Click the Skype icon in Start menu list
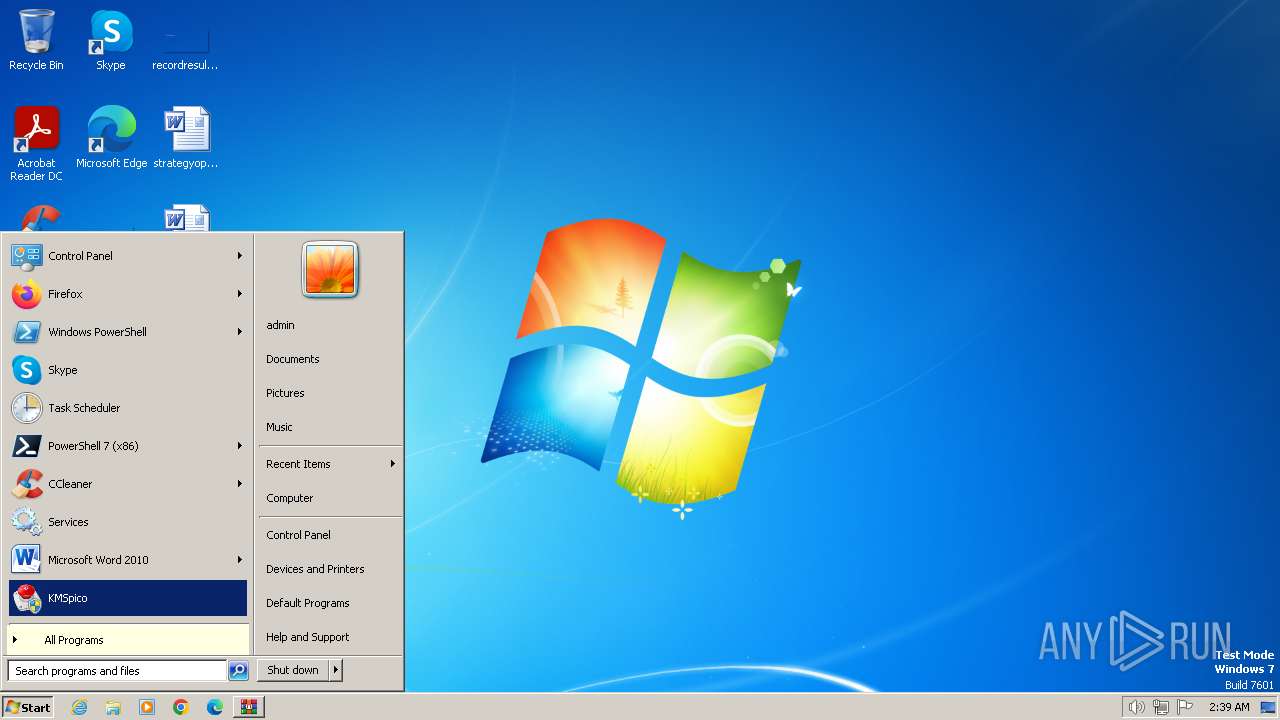Image resolution: width=1280 pixels, height=720 pixels. click(x=26, y=370)
